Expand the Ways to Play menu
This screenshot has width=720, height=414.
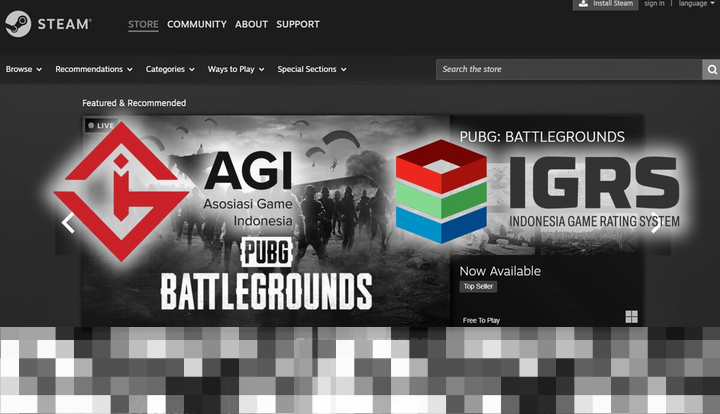[235, 70]
